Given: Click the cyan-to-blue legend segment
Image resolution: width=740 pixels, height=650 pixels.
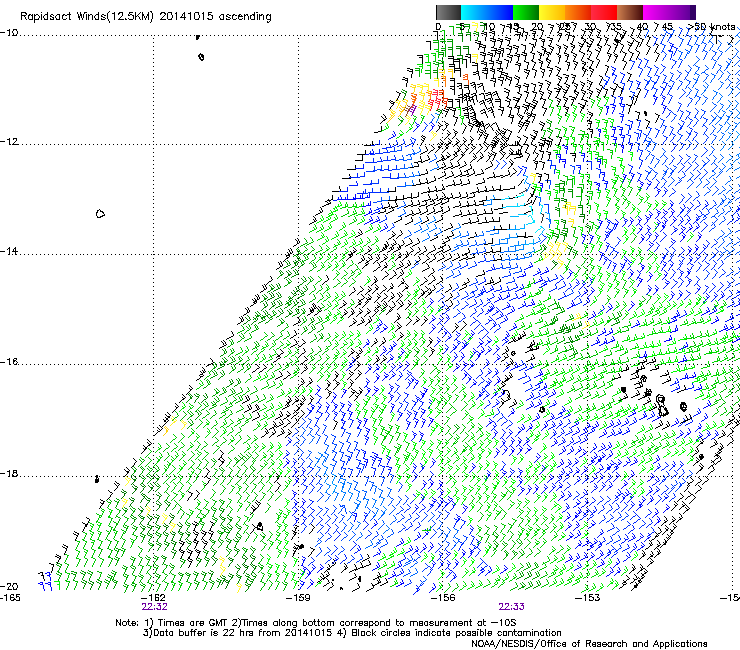Looking at the screenshot, I should click(487, 12).
